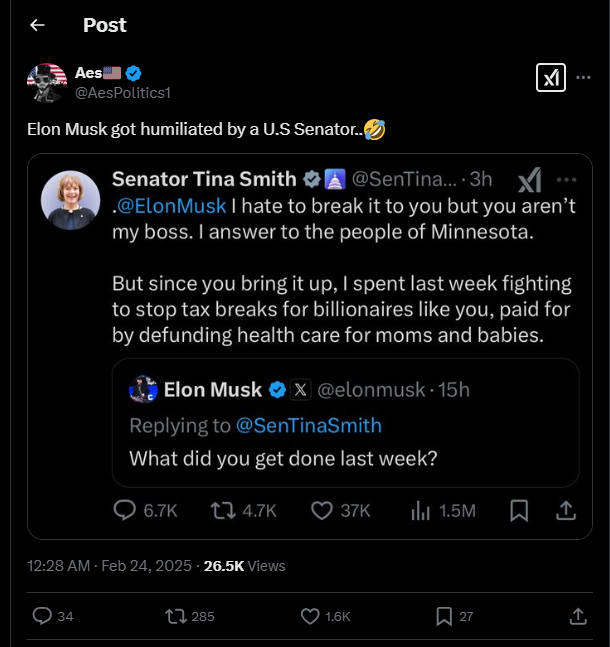
Task: Click the back arrow next to Post
Action: pyautogui.click(x=37, y=25)
